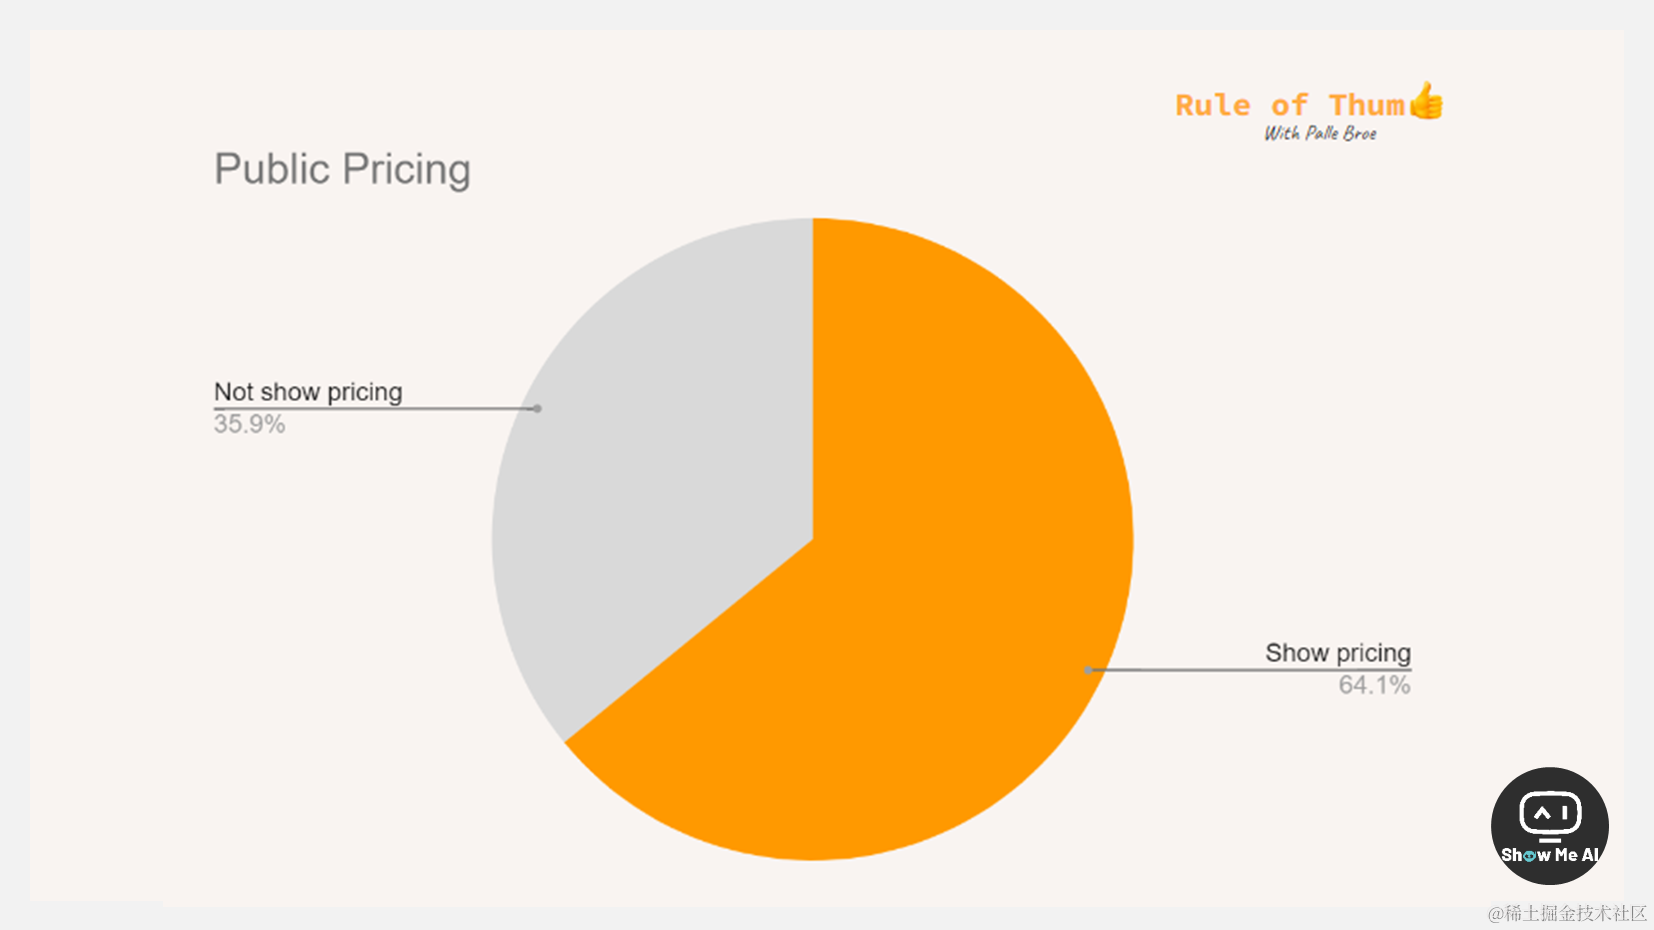The image size is (1654, 930).
Task: Click the leader line dot on gray slice
Action: tap(537, 409)
